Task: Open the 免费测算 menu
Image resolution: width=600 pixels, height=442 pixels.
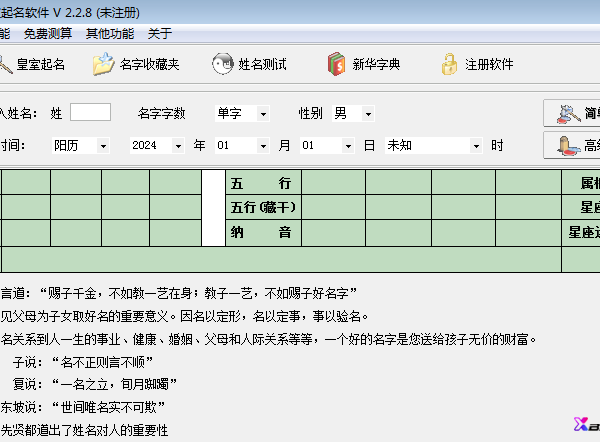Action: [48, 33]
